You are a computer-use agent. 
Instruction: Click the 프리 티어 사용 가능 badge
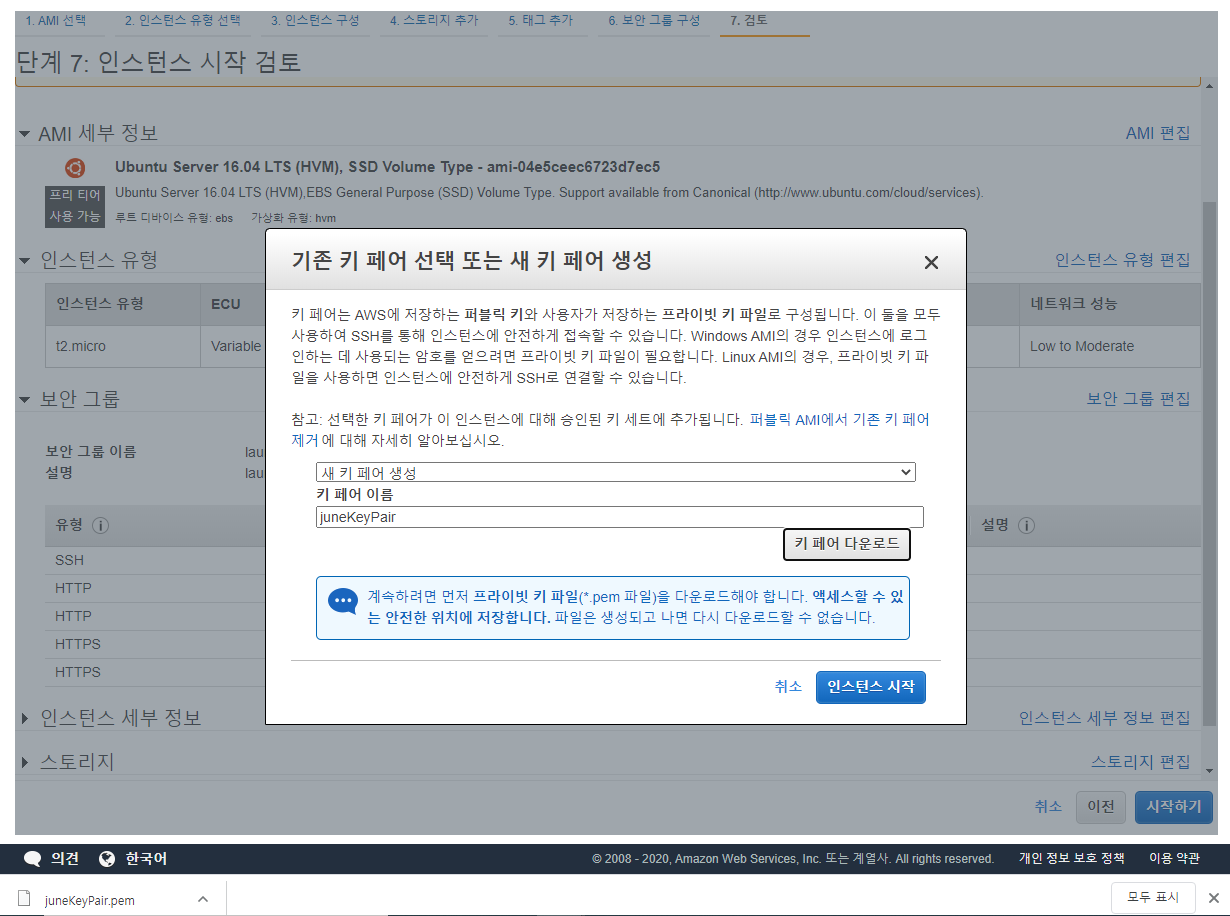pyautogui.click(x=75, y=207)
